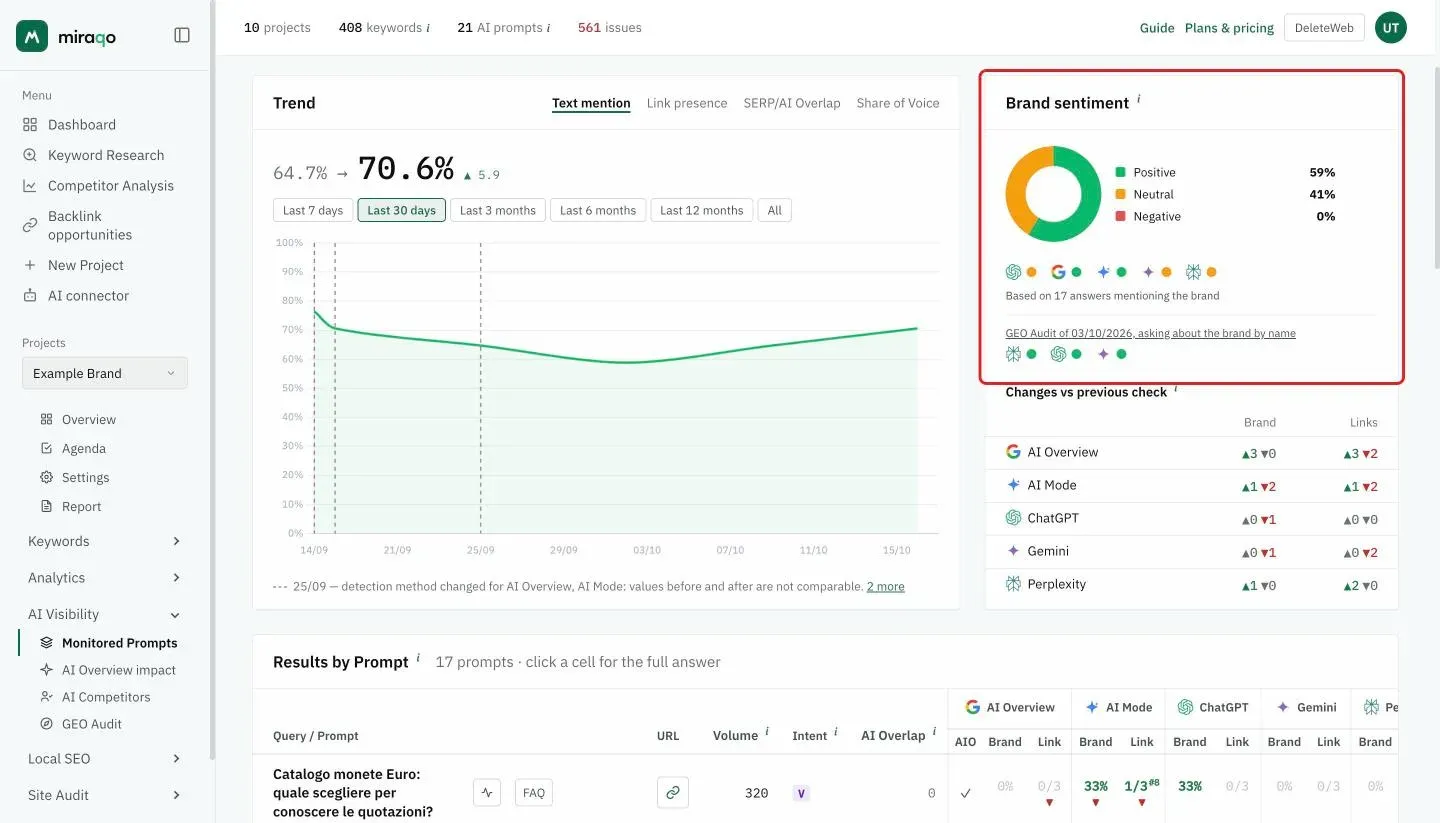Viewport: 1440px width, 823px height.
Task: Open Competitor Analysis via its chart icon
Action: click(30, 186)
